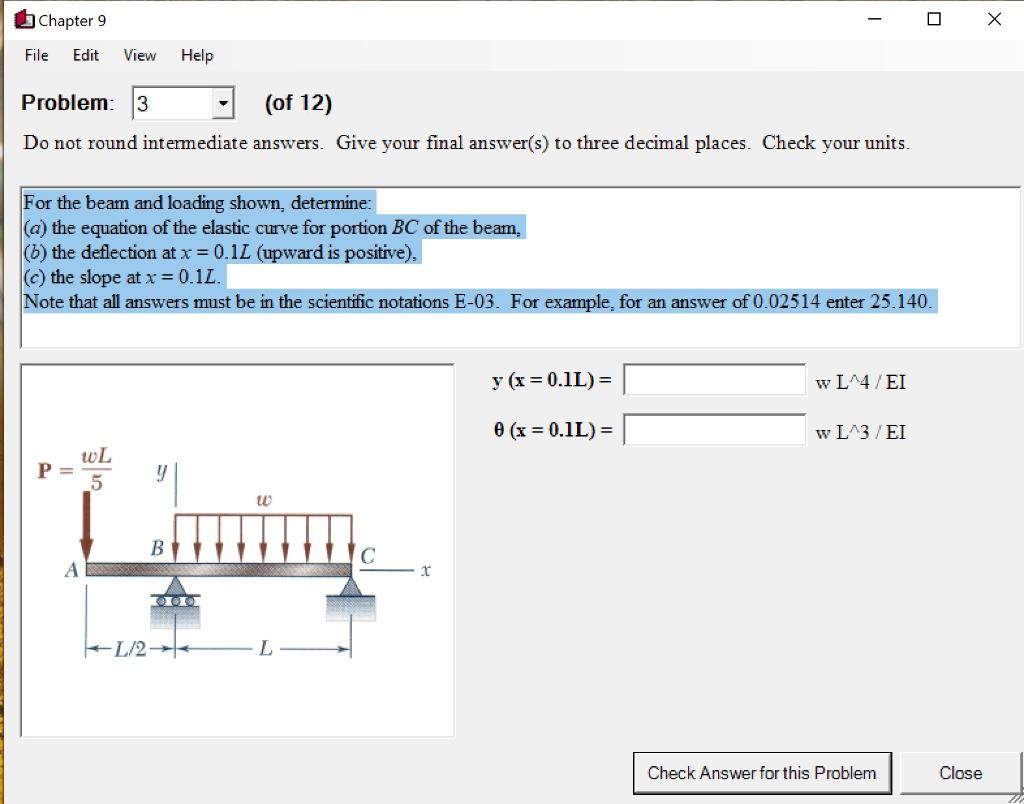This screenshot has height=804, width=1024.
Task: Click the w L^4 / EI units label
Action: click(x=860, y=382)
